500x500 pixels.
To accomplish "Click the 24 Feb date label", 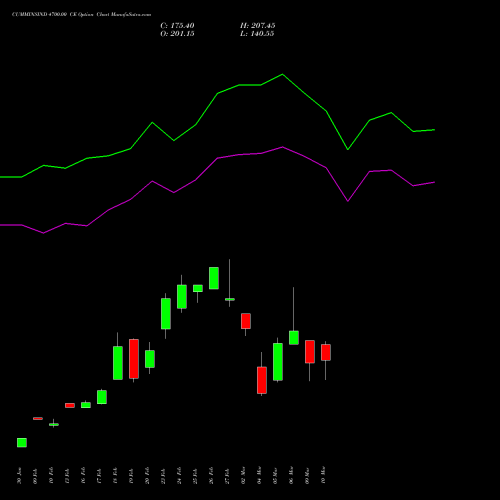I will (x=179, y=475).
